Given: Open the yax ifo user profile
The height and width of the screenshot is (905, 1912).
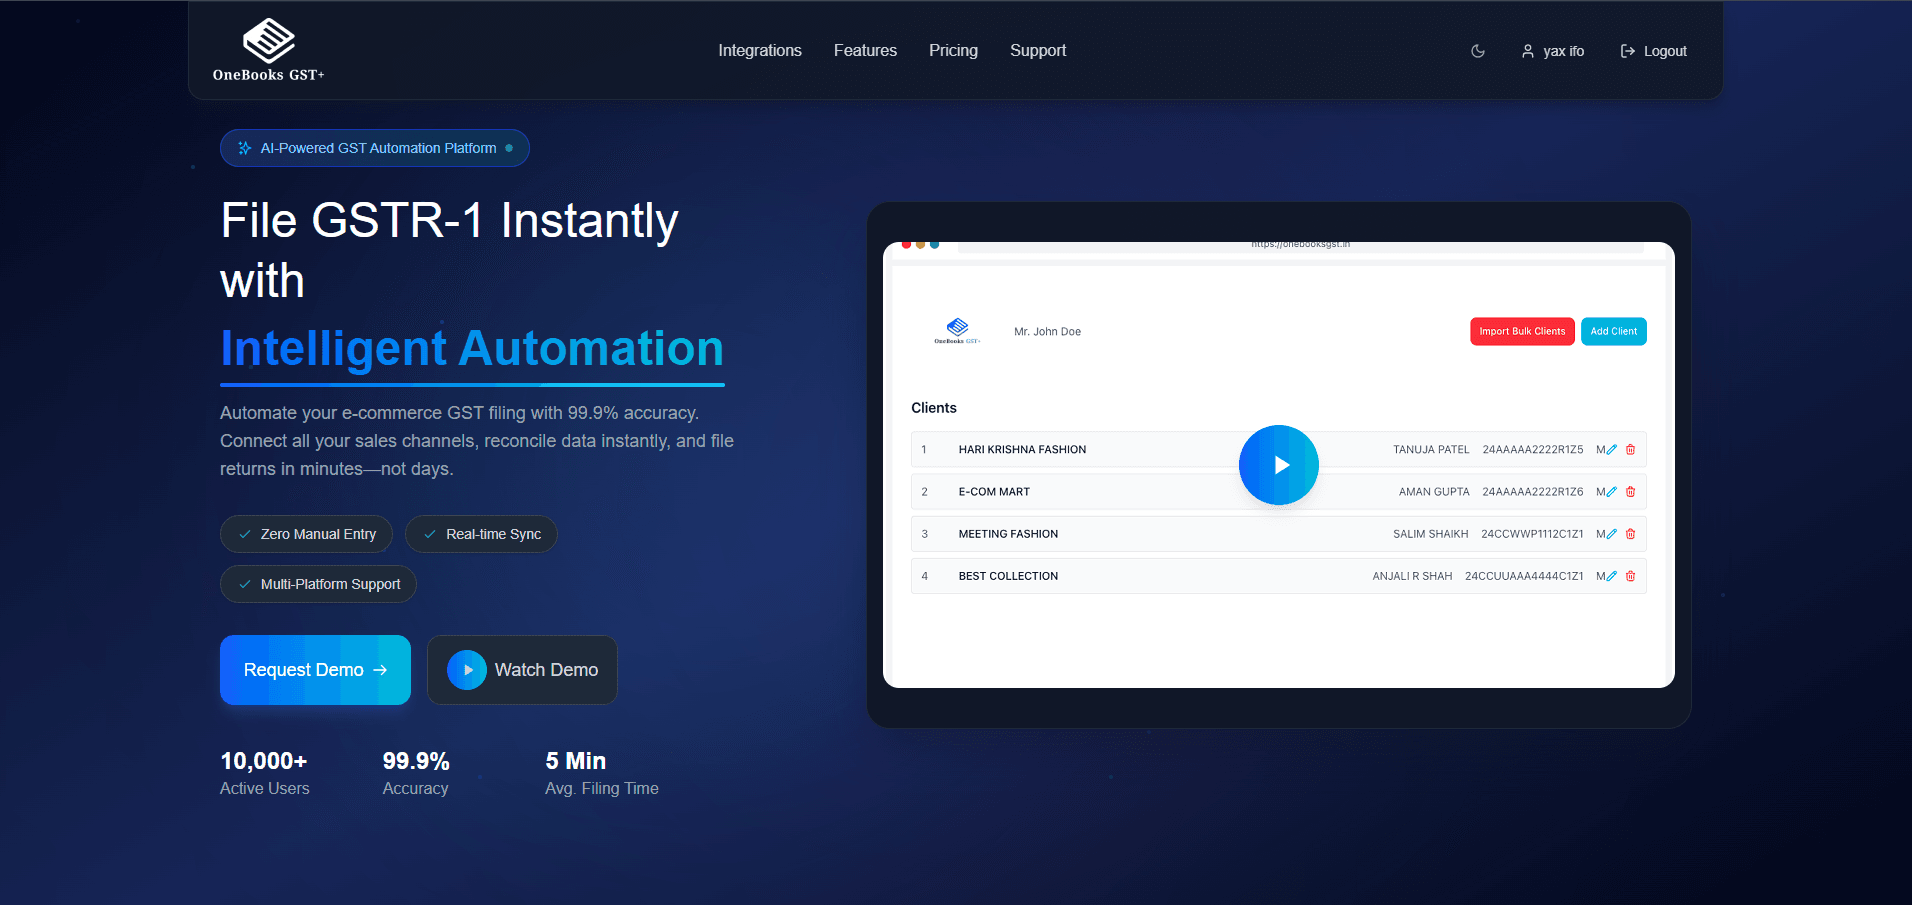Looking at the screenshot, I should [x=1552, y=51].
